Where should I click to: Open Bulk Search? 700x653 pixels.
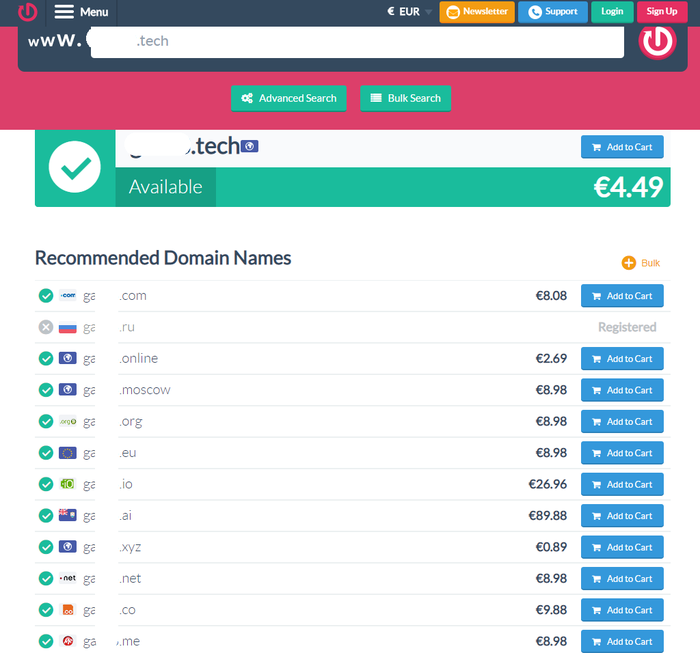click(405, 98)
